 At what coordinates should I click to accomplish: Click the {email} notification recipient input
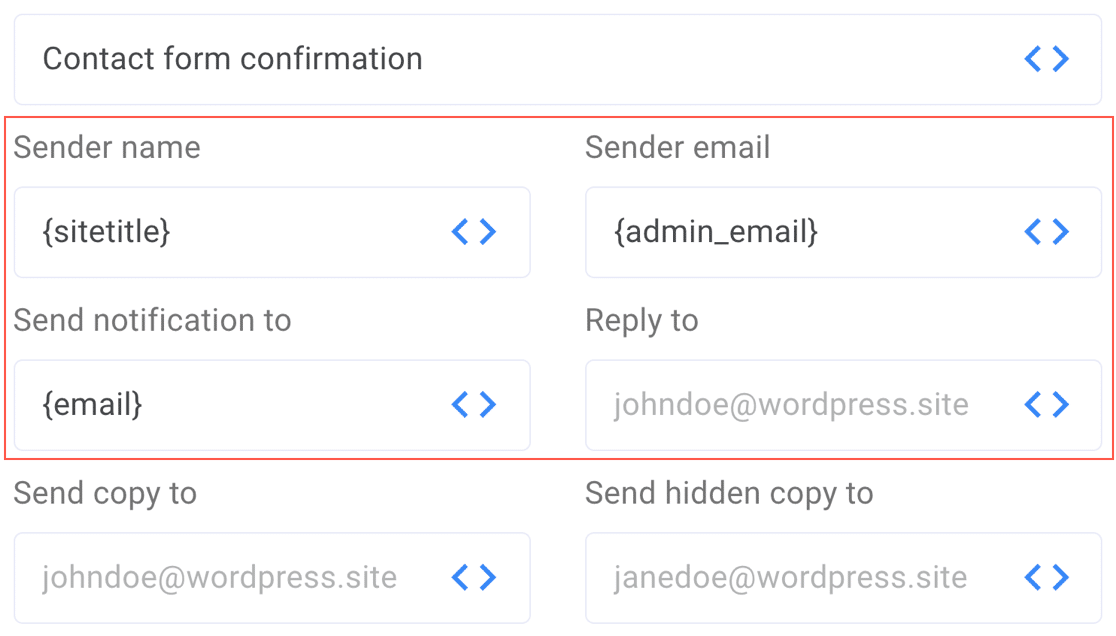coord(272,405)
